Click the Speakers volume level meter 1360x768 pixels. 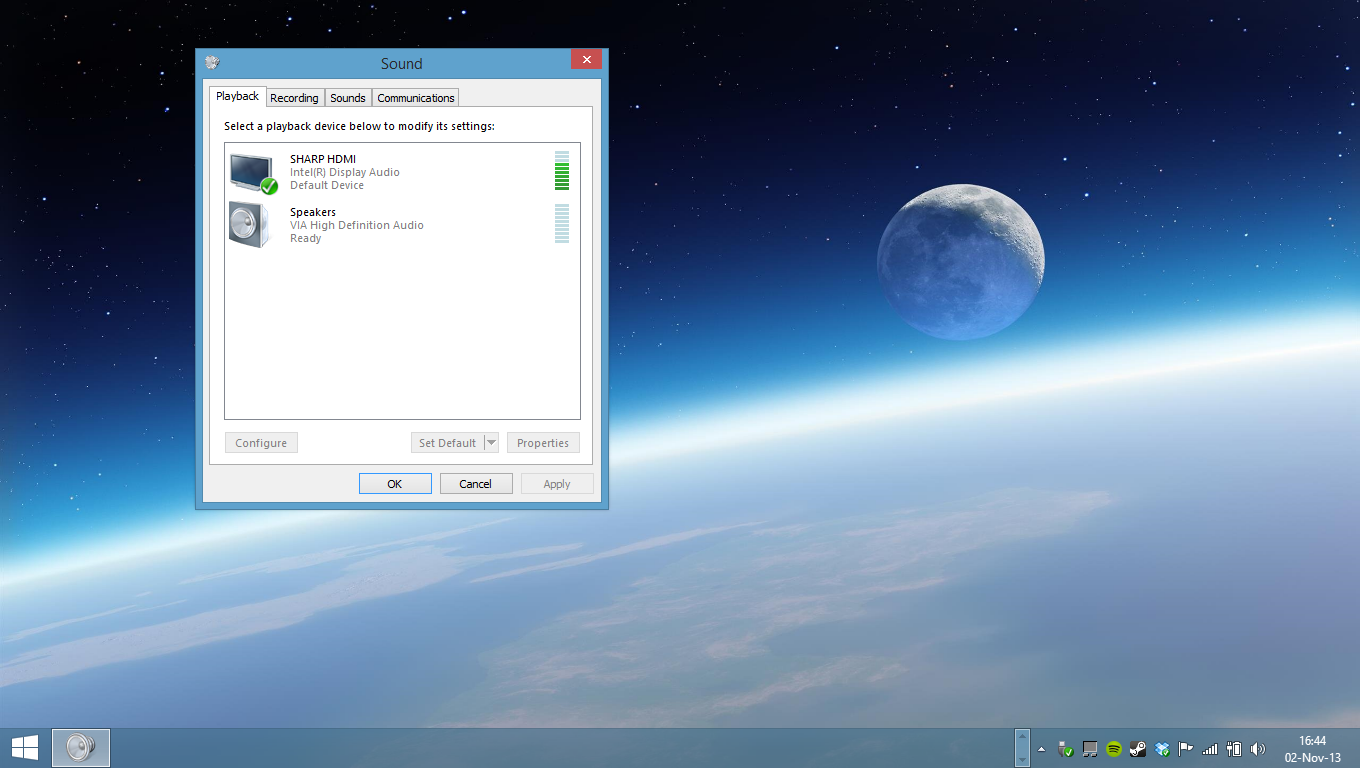[562, 224]
